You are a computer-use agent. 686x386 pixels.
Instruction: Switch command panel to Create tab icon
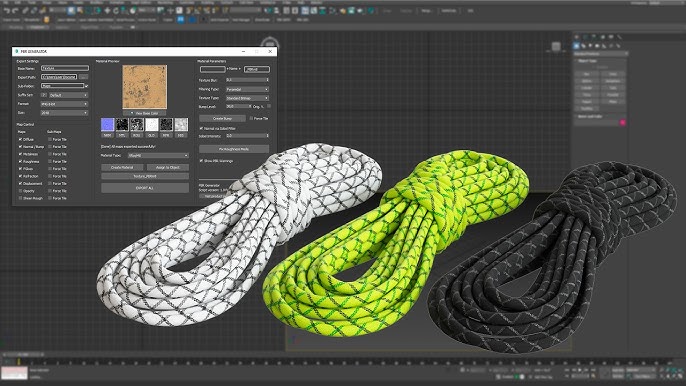(577, 37)
